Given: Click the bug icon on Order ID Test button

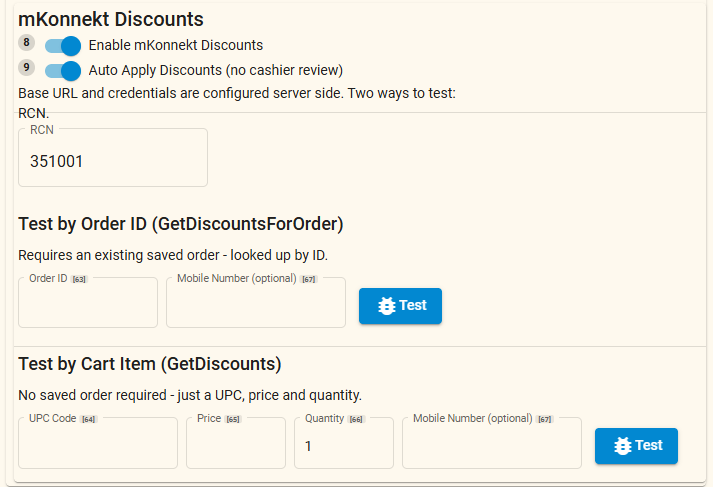Looking at the screenshot, I should tap(387, 306).
